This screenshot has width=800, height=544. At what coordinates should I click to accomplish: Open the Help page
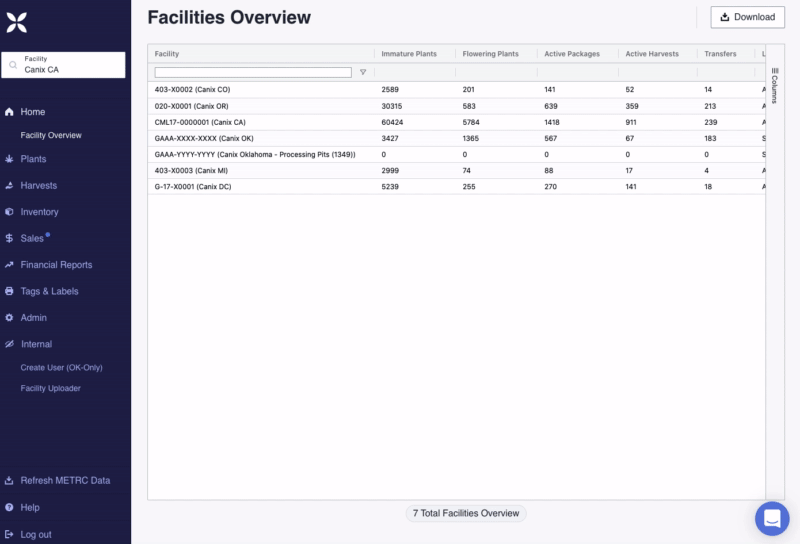point(30,507)
